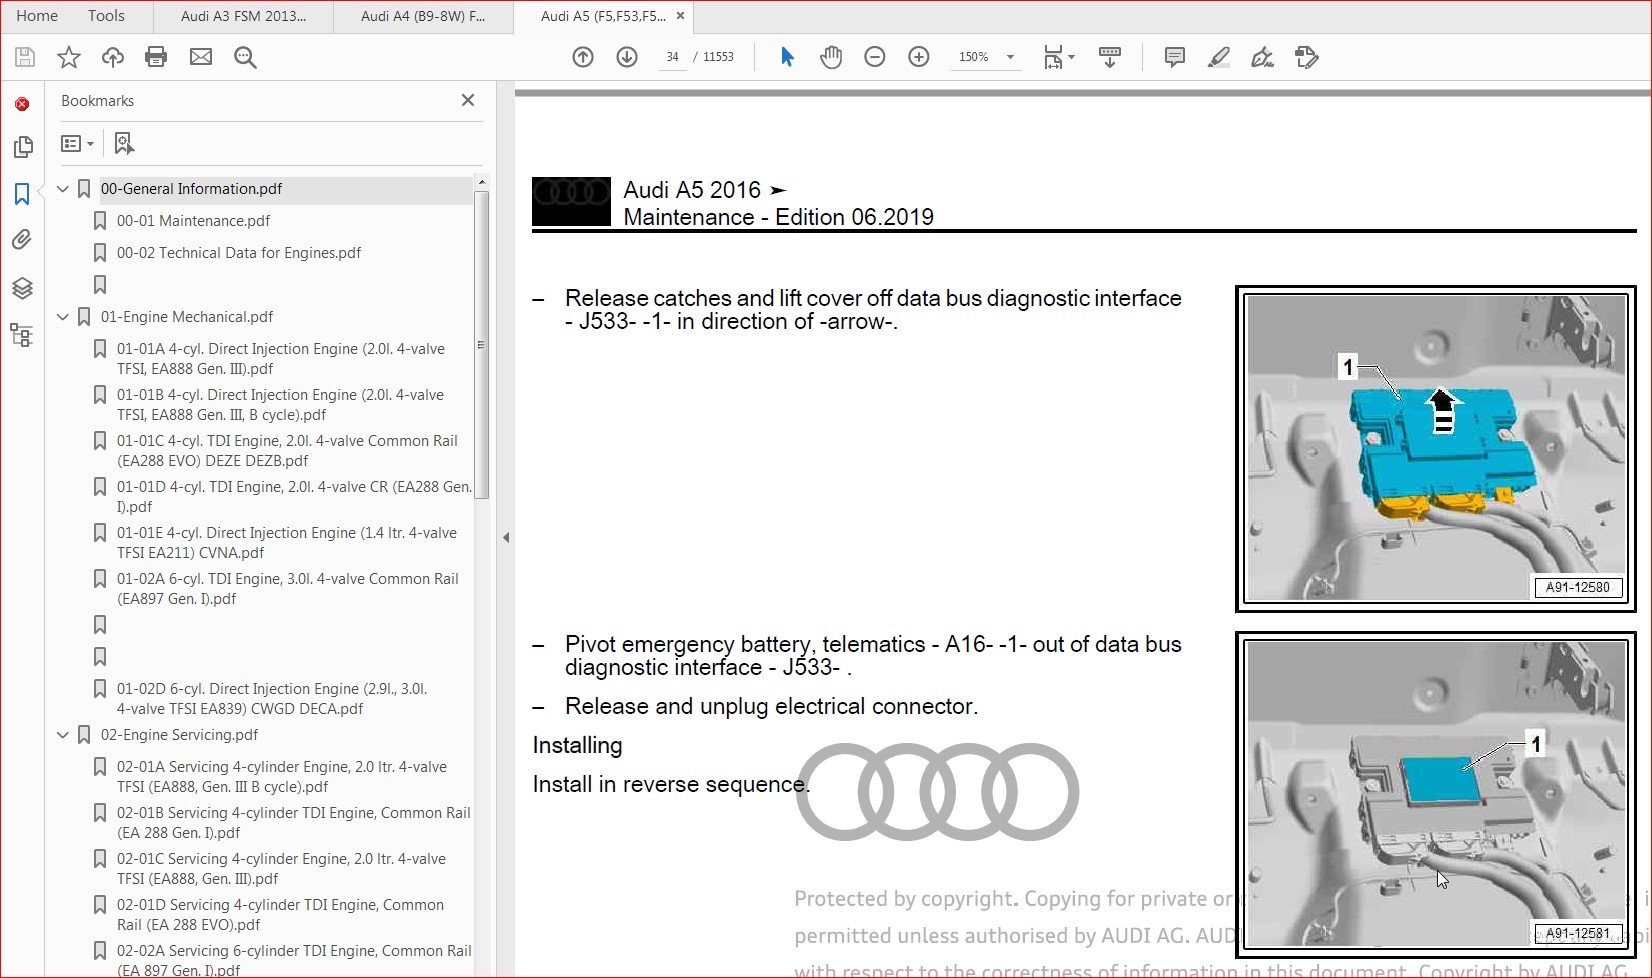Open the Attachments paperclip panel

pos(22,240)
